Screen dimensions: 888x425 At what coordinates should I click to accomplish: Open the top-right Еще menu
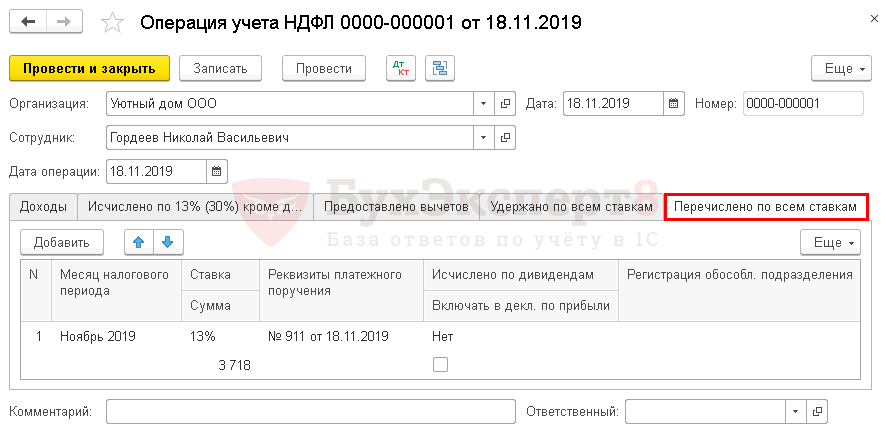pos(838,69)
